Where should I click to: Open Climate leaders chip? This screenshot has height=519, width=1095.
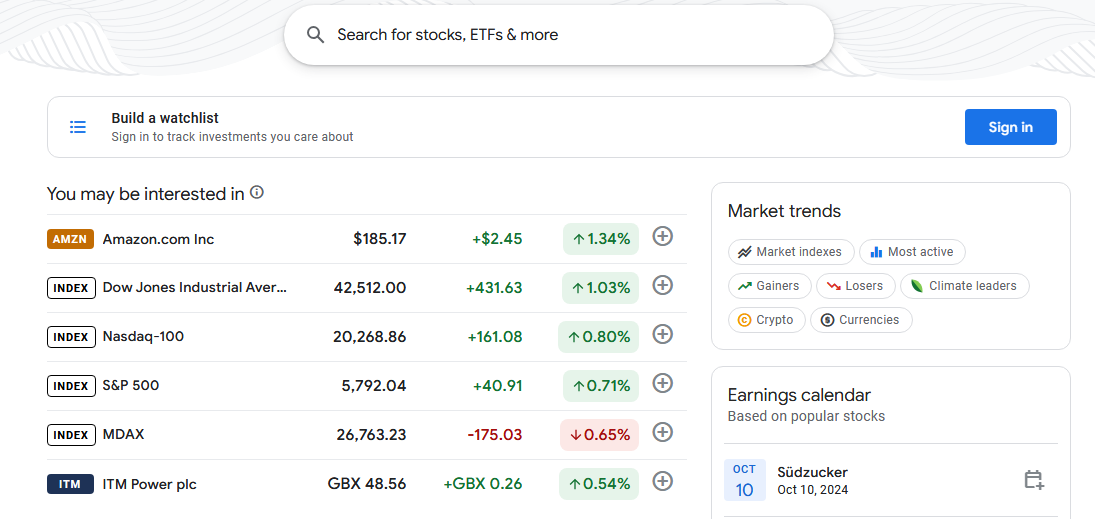click(x=964, y=286)
